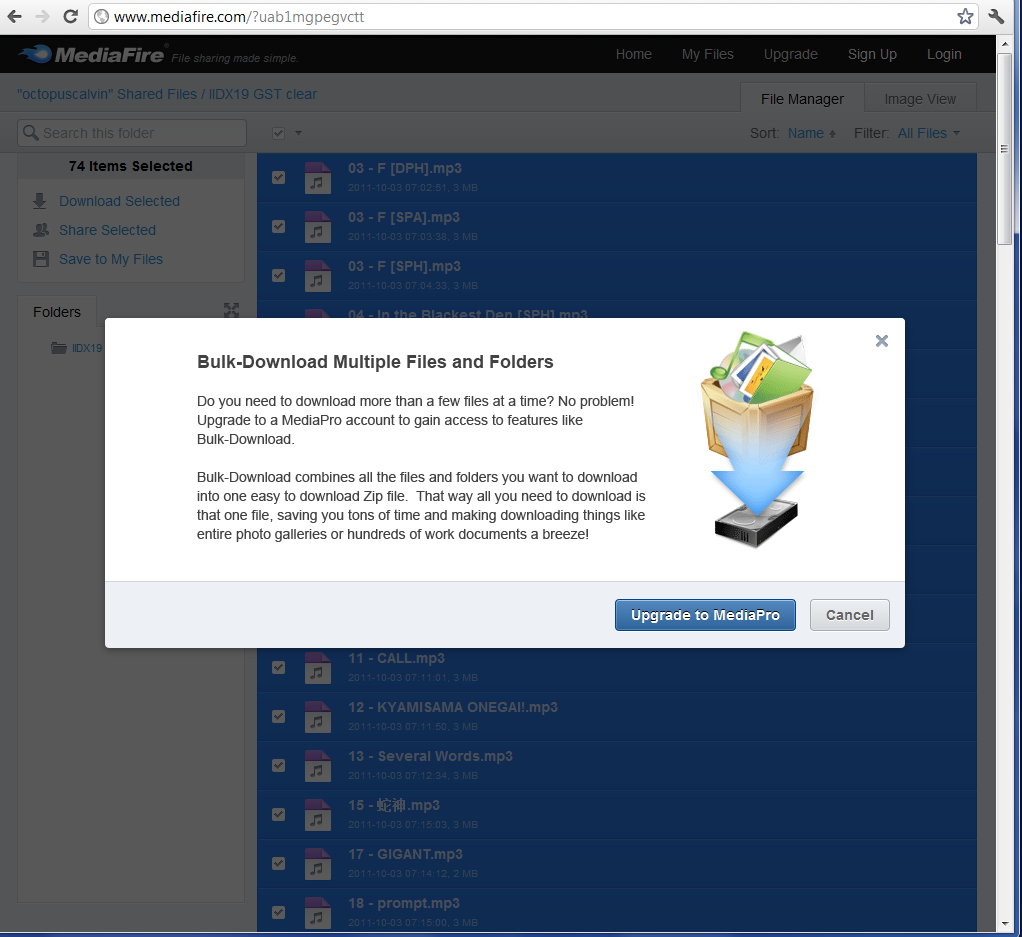The width and height of the screenshot is (1022, 937).
Task: Open the Upgrade menu item
Action: (x=790, y=55)
